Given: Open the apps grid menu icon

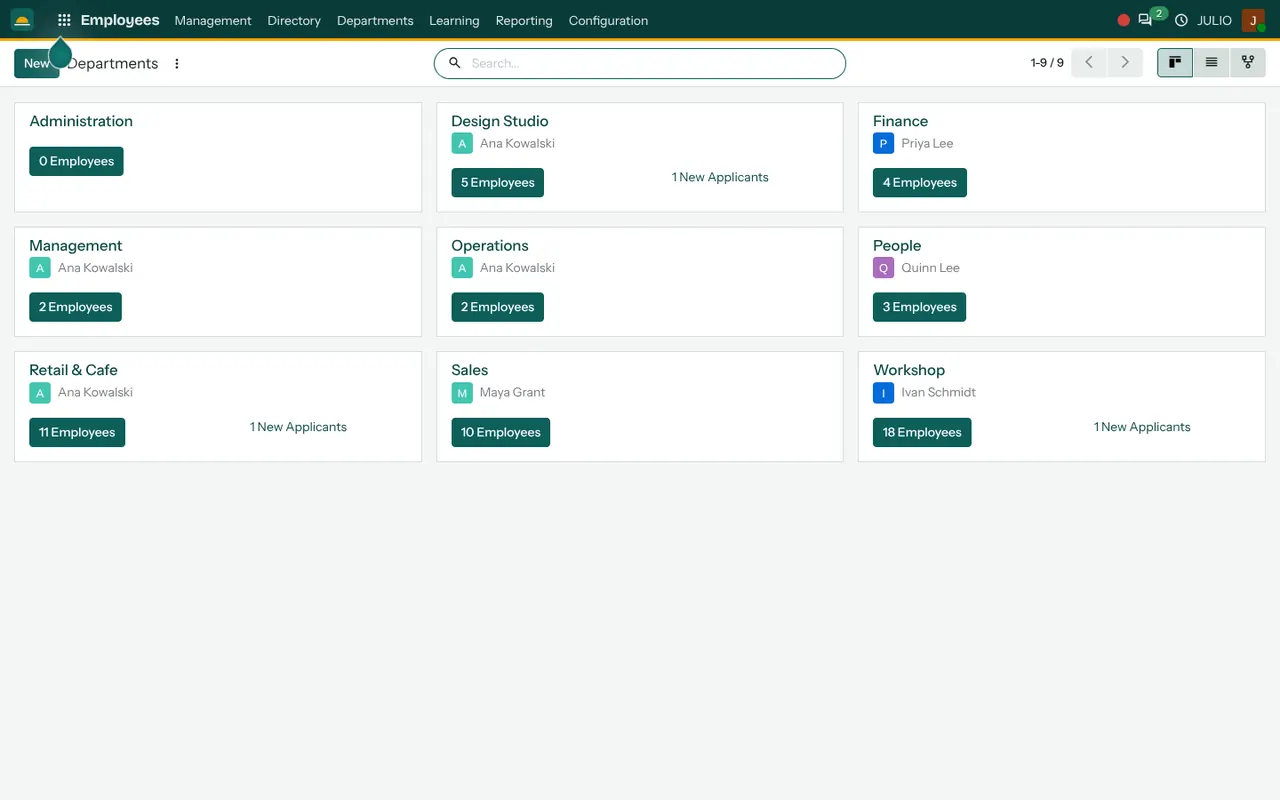Looking at the screenshot, I should (64, 20).
